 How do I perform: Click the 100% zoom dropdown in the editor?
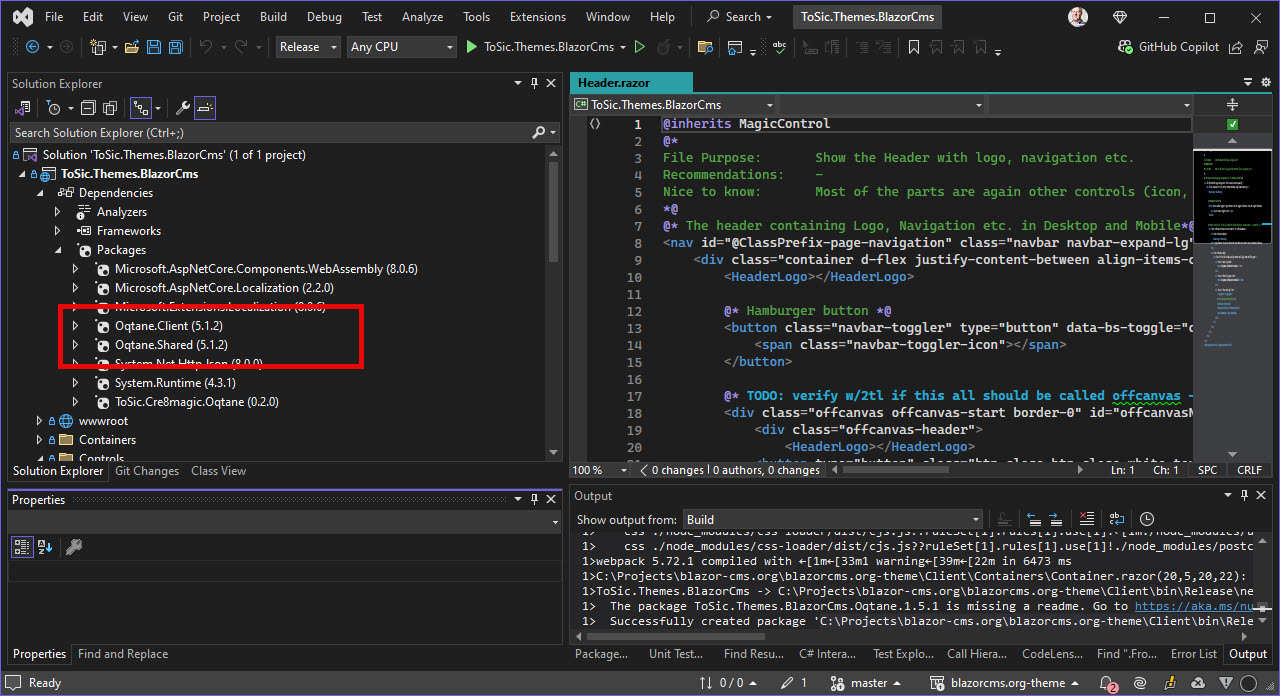pyautogui.click(x=599, y=470)
